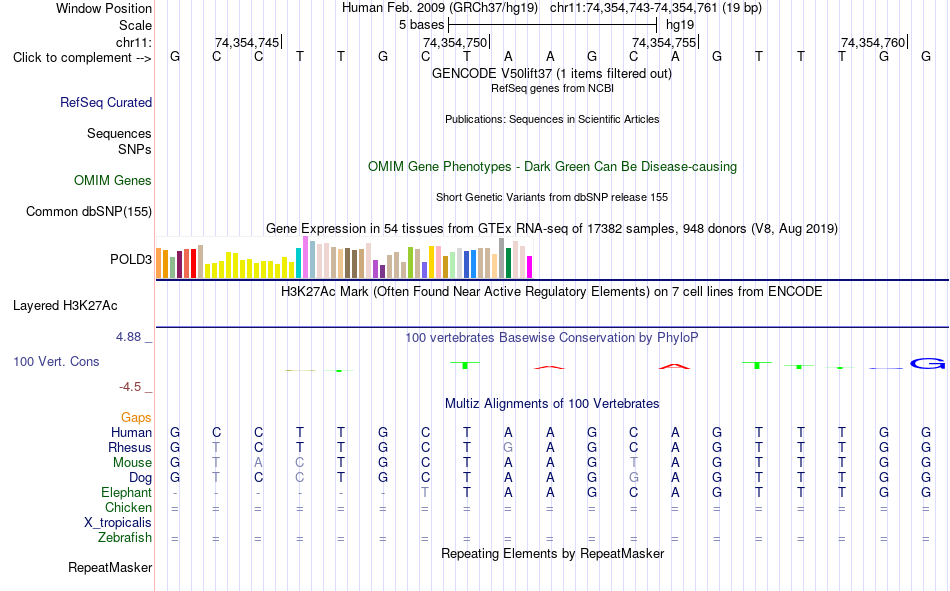Click 'Short Genetic Variants from dbSNP release 155'

tap(552, 198)
